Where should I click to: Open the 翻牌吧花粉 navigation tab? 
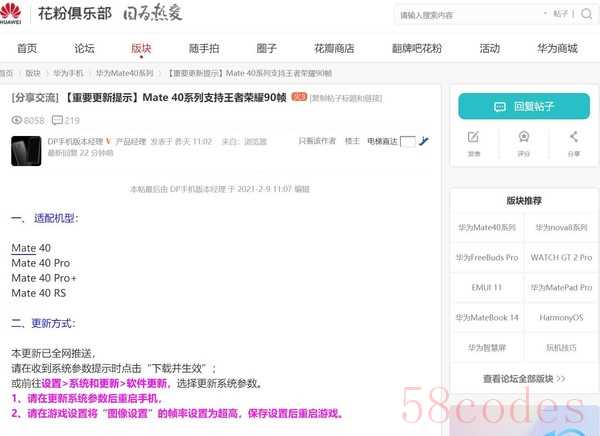[x=417, y=48]
